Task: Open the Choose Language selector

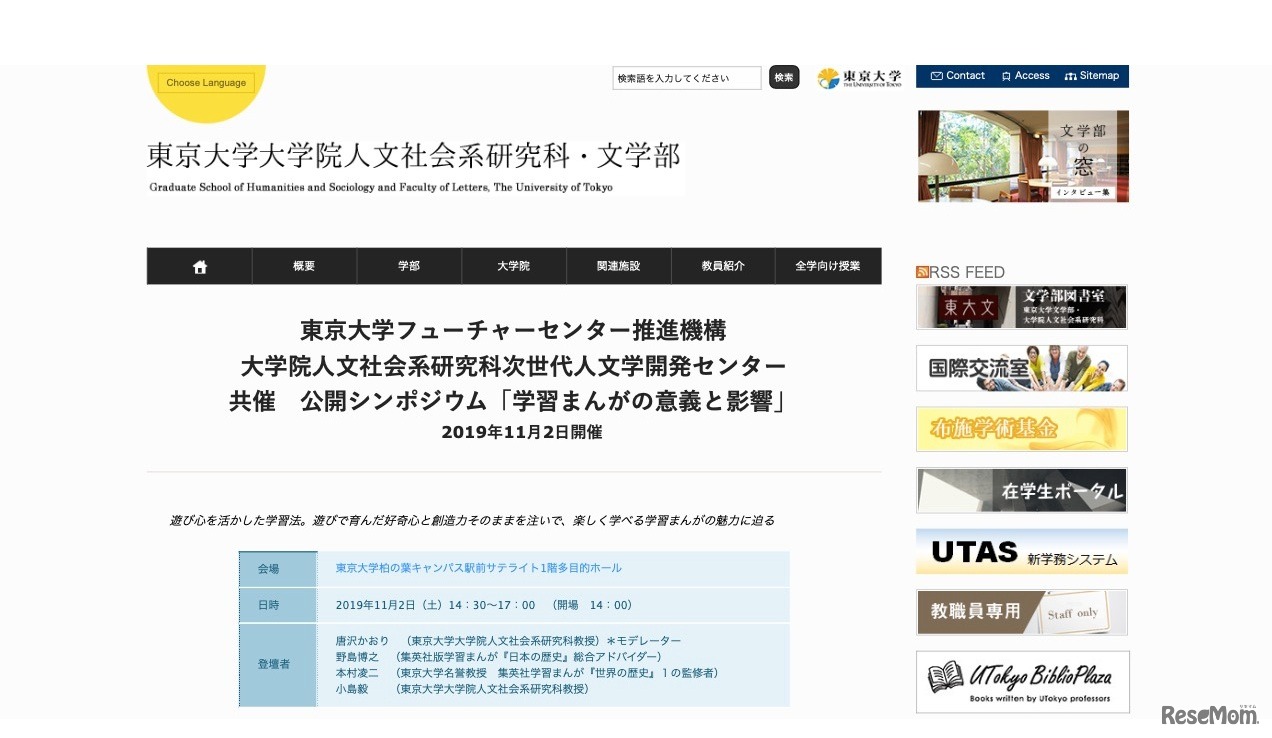Action: 205,82
